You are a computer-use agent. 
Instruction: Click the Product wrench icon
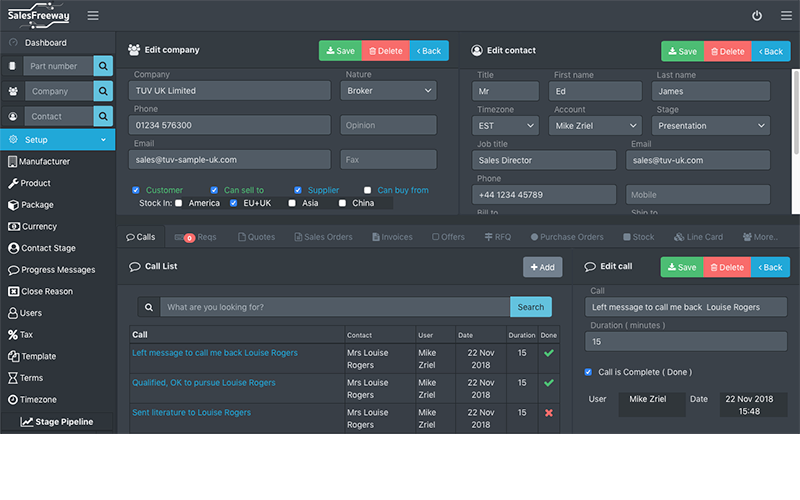[x=13, y=183]
